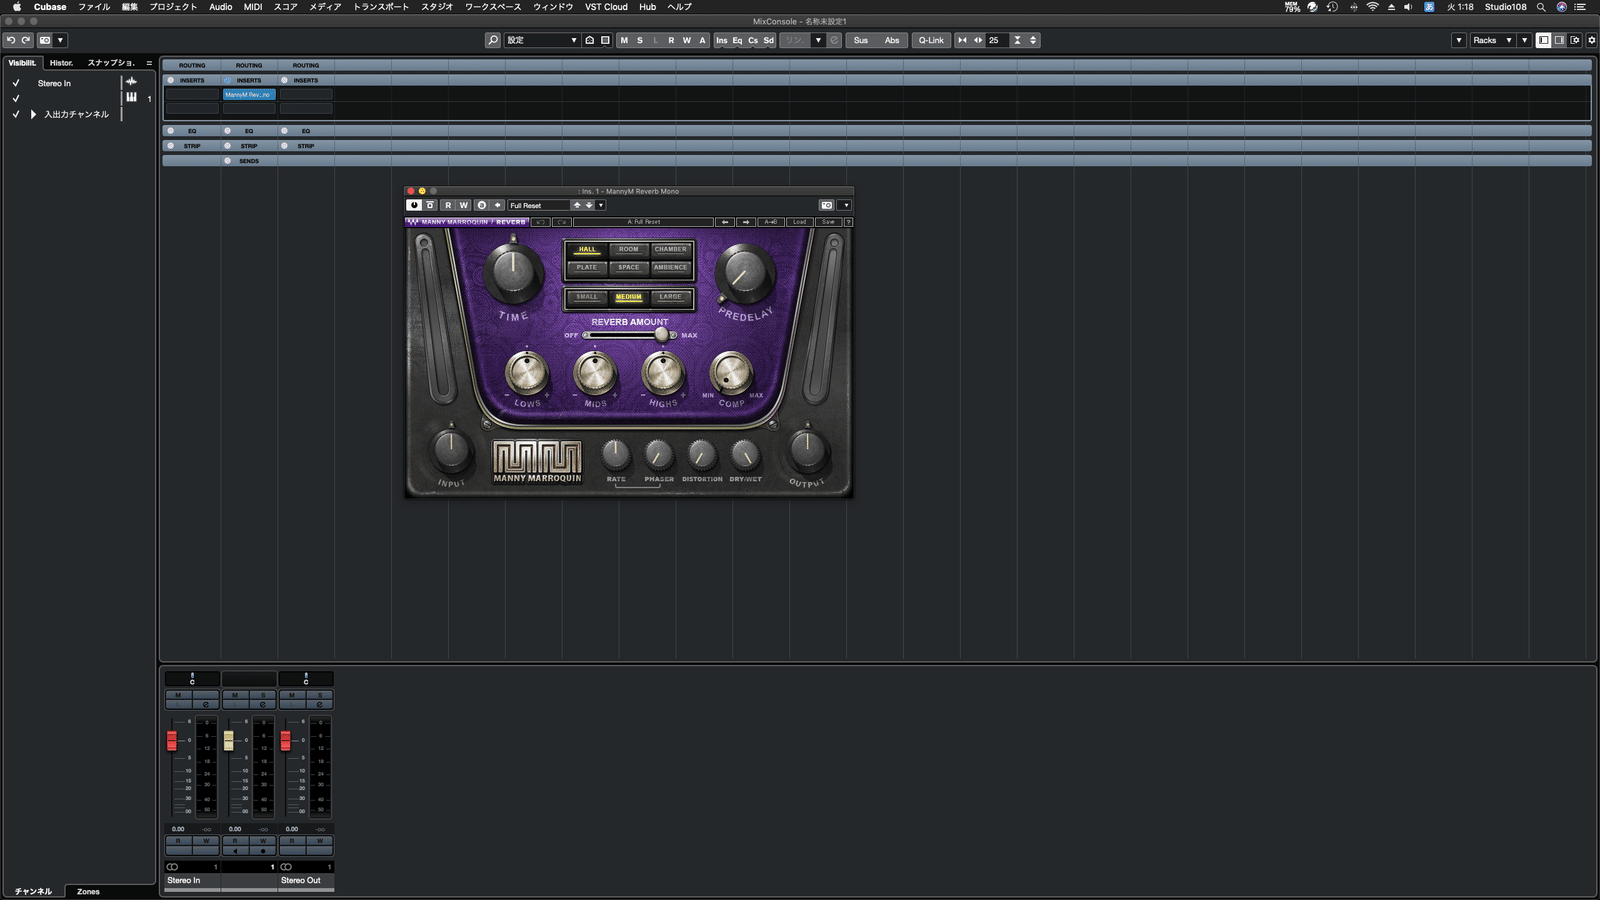Open the MIDI menu
The height and width of the screenshot is (900, 1600).
(253, 7)
